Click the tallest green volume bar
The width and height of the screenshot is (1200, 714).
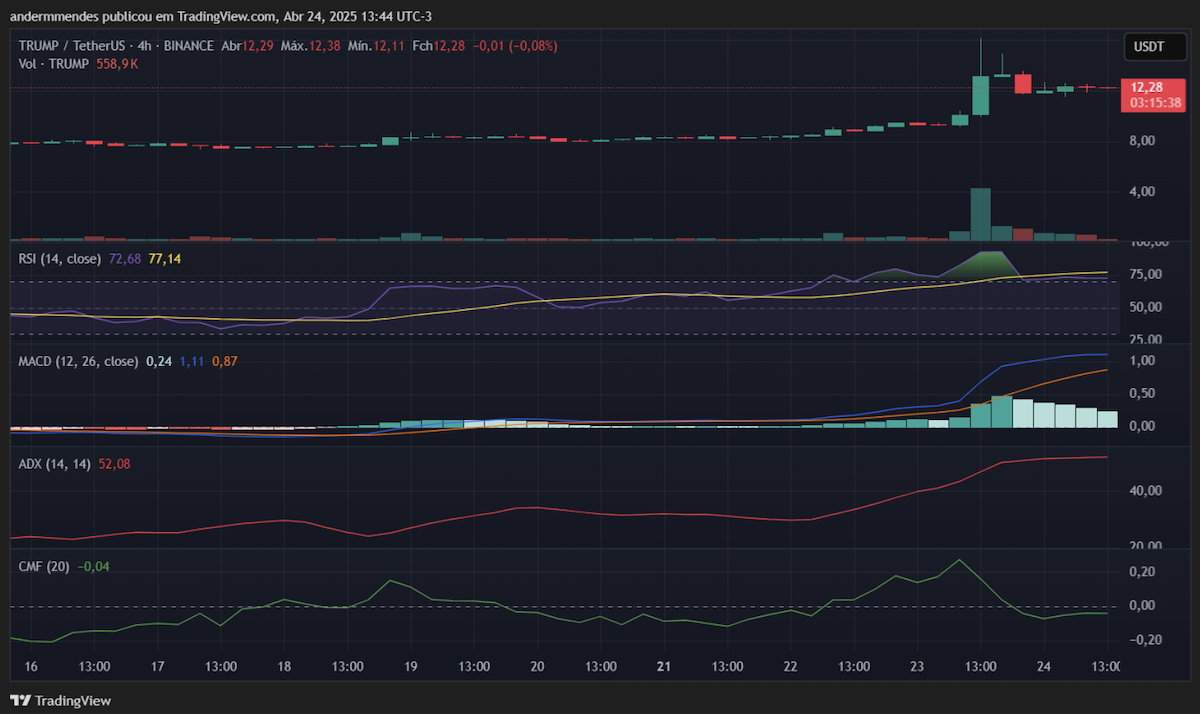[x=981, y=214]
